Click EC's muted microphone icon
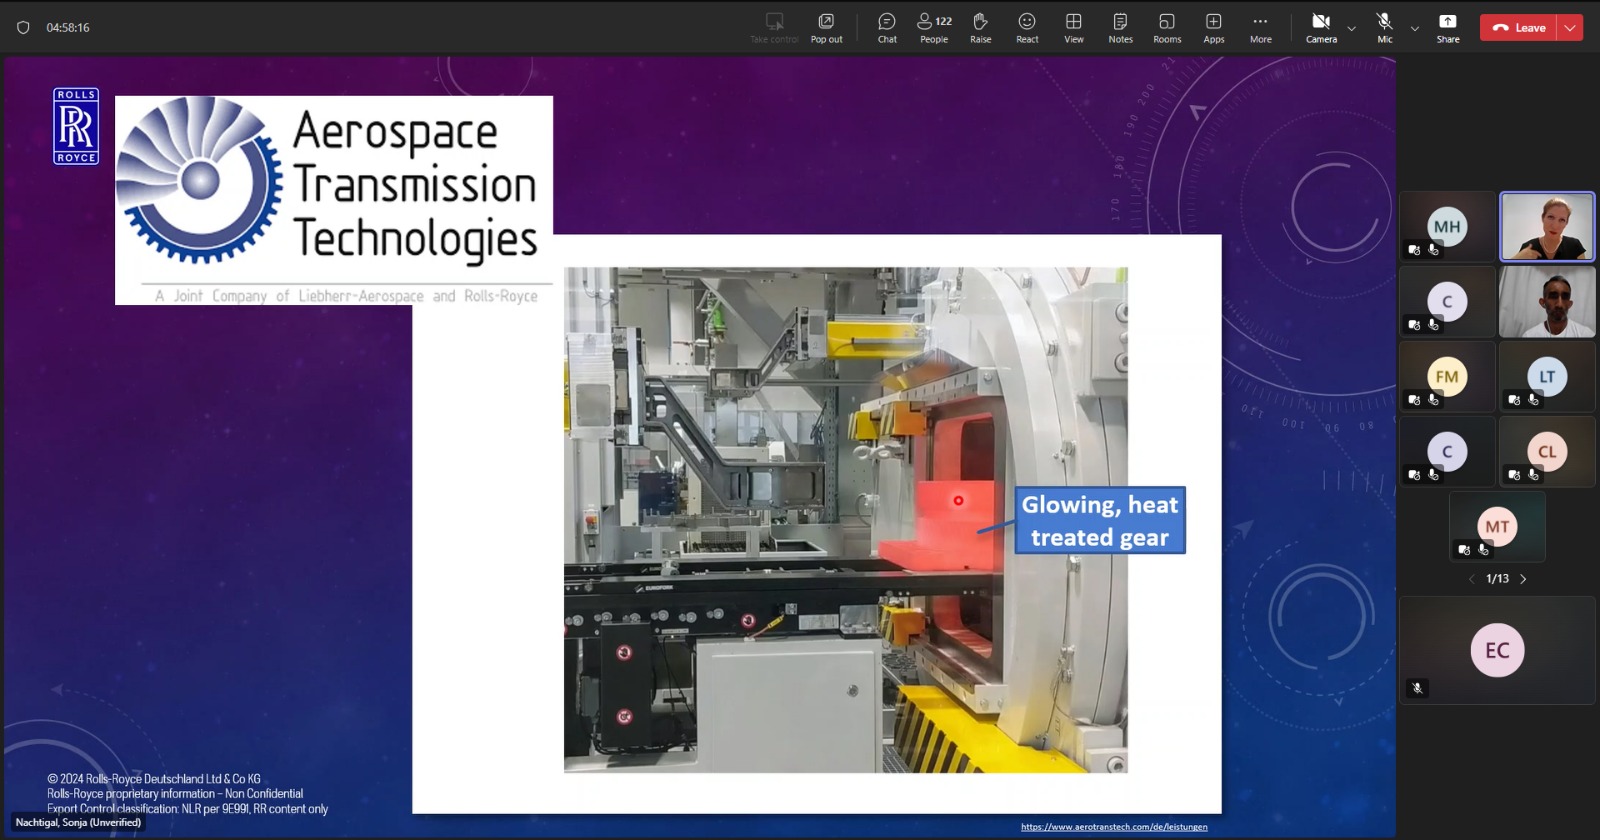This screenshot has width=1600, height=840. tap(1417, 688)
